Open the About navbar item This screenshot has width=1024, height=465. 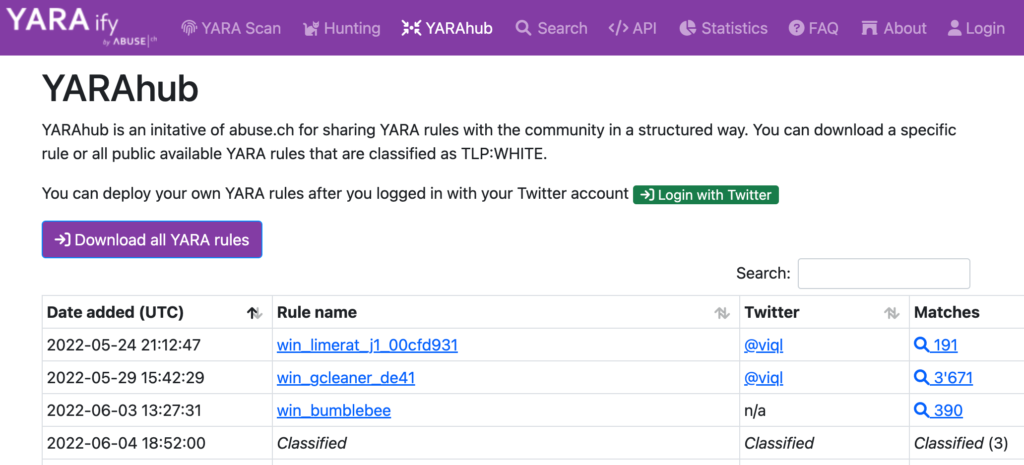[893, 28]
